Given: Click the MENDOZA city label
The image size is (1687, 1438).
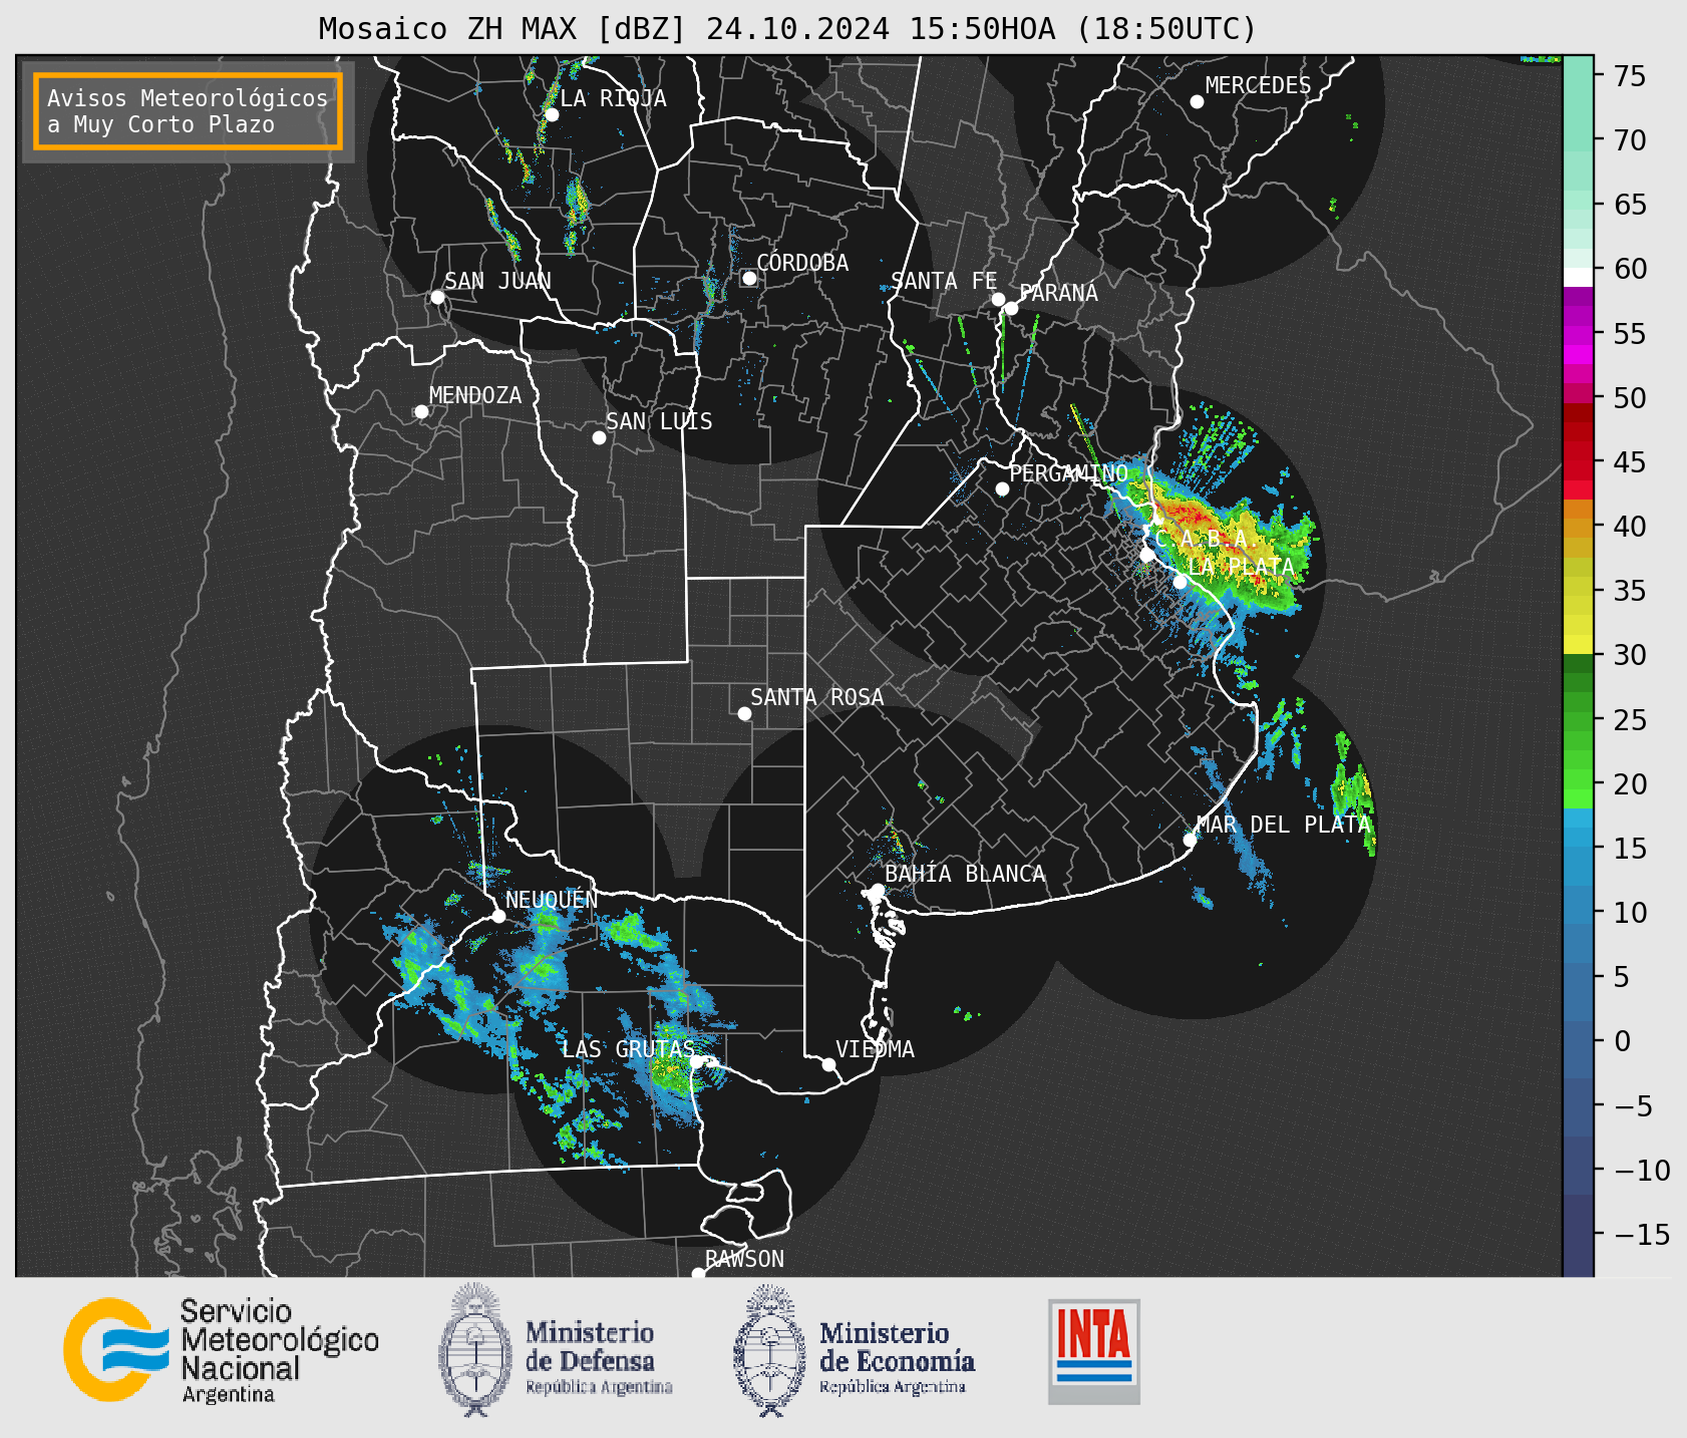Looking at the screenshot, I should pos(475,395).
